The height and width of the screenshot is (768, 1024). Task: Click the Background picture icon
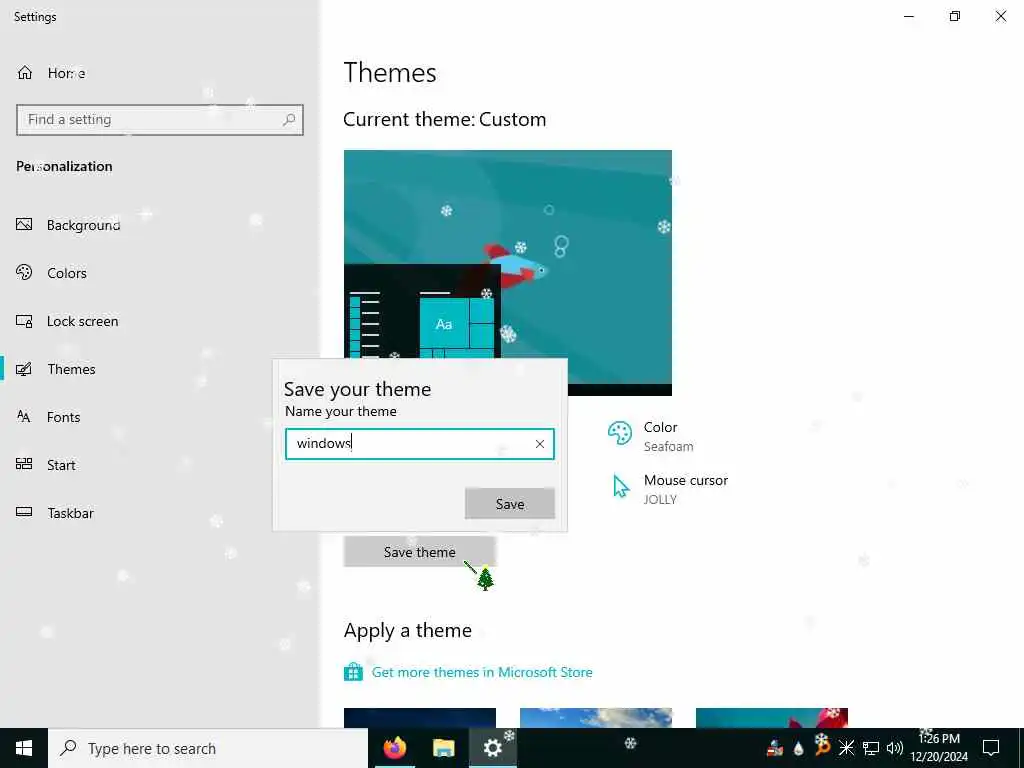24,225
